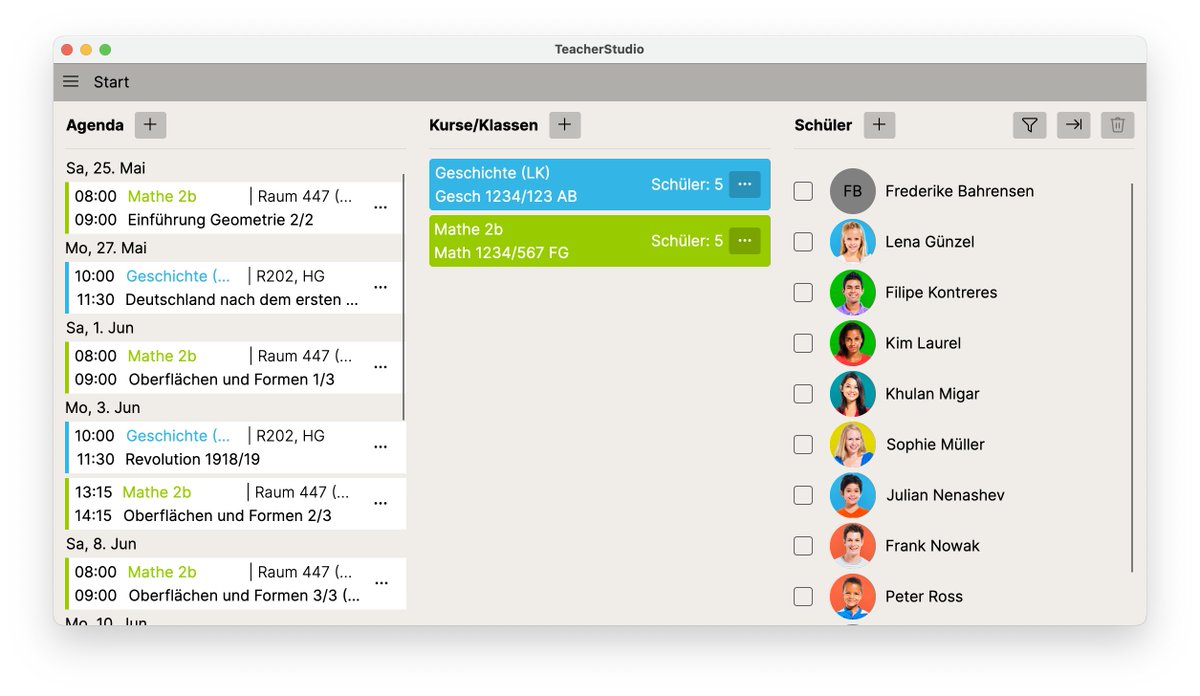Click the trash icon to delete students
The width and height of the screenshot is (1200, 696).
pos(1118,125)
